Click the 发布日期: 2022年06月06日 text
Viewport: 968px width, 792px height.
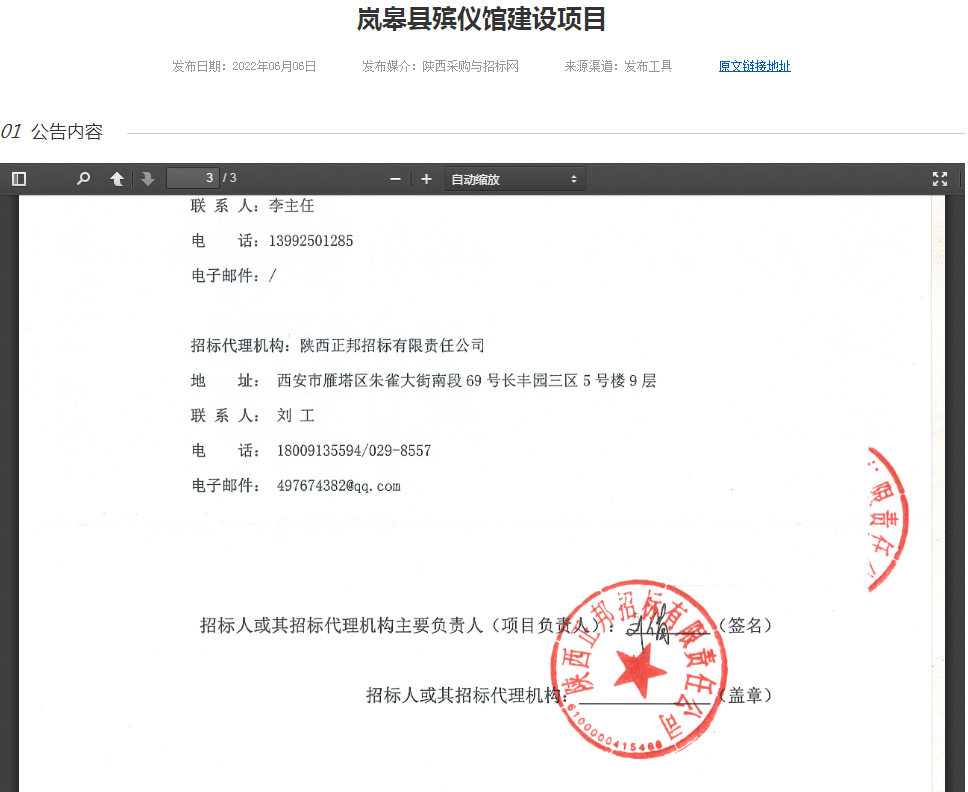244,66
